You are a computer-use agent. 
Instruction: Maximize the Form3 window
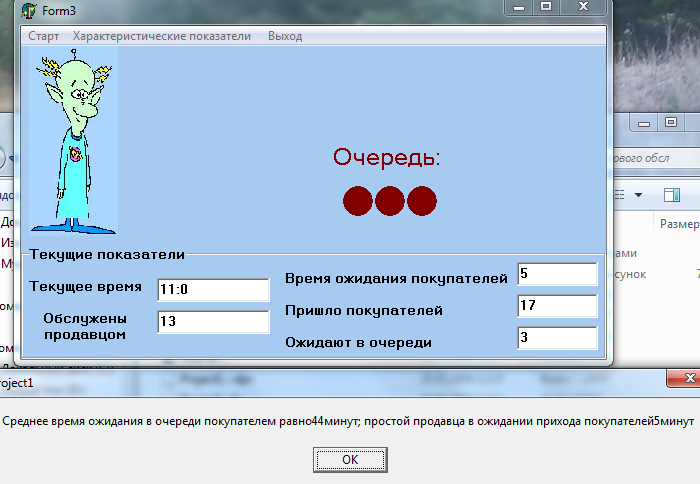(546, 7)
